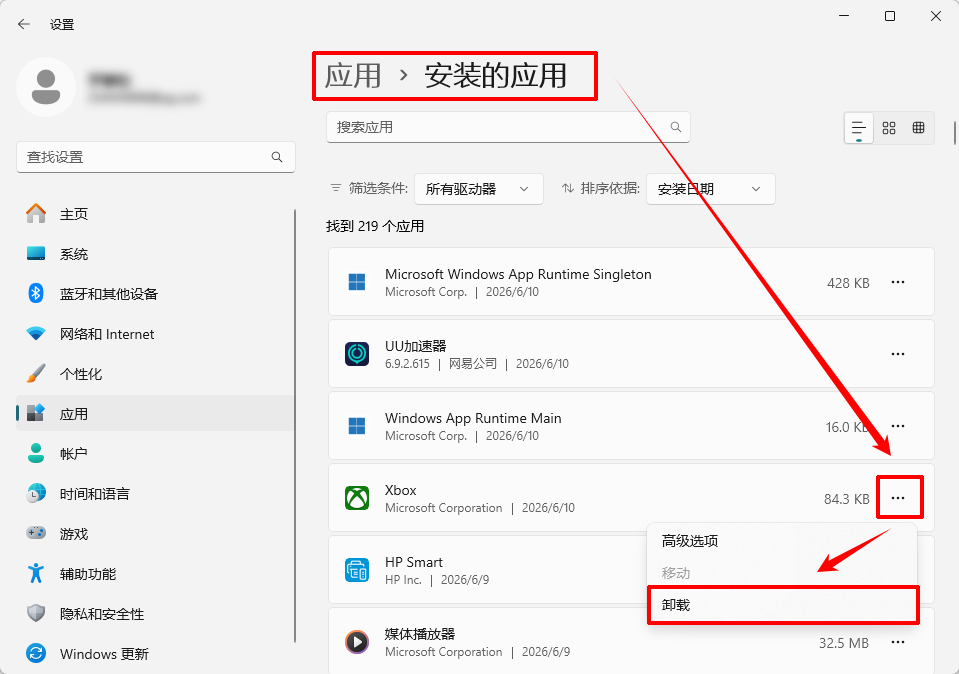Open 主页 from the sidebar

tap(156, 214)
